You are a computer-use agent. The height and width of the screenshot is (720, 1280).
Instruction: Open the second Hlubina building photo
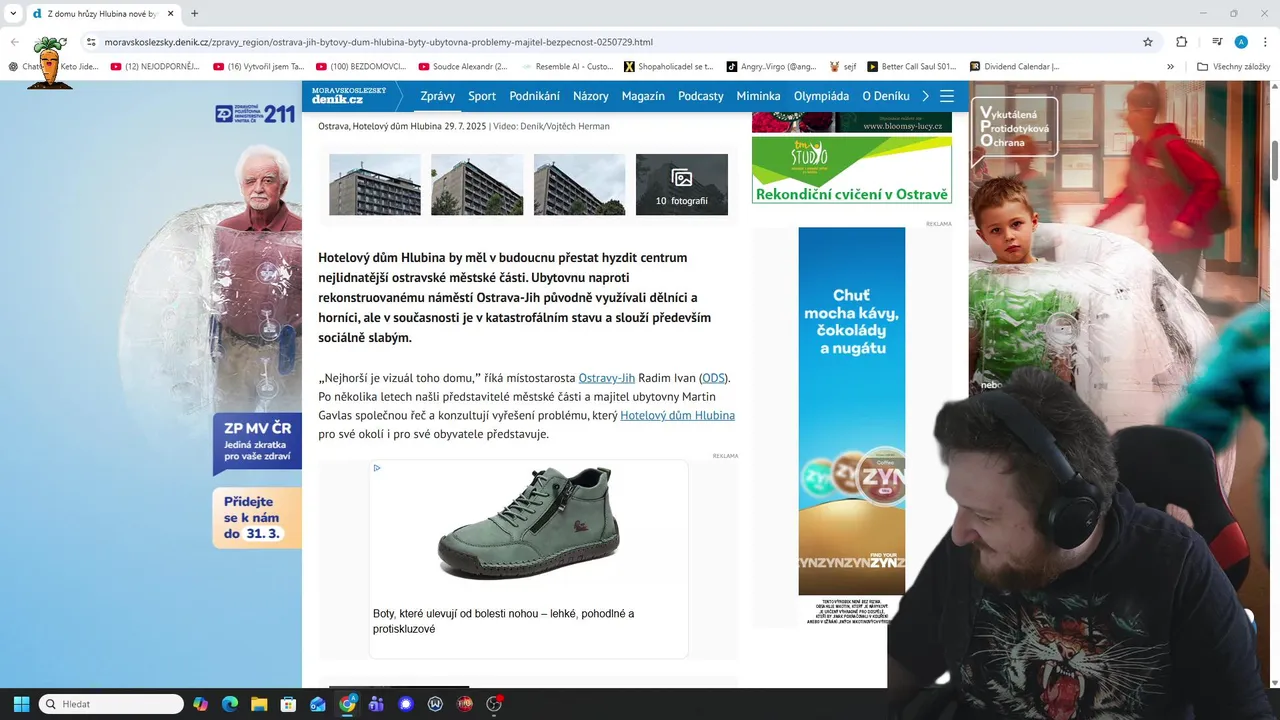[x=477, y=184]
